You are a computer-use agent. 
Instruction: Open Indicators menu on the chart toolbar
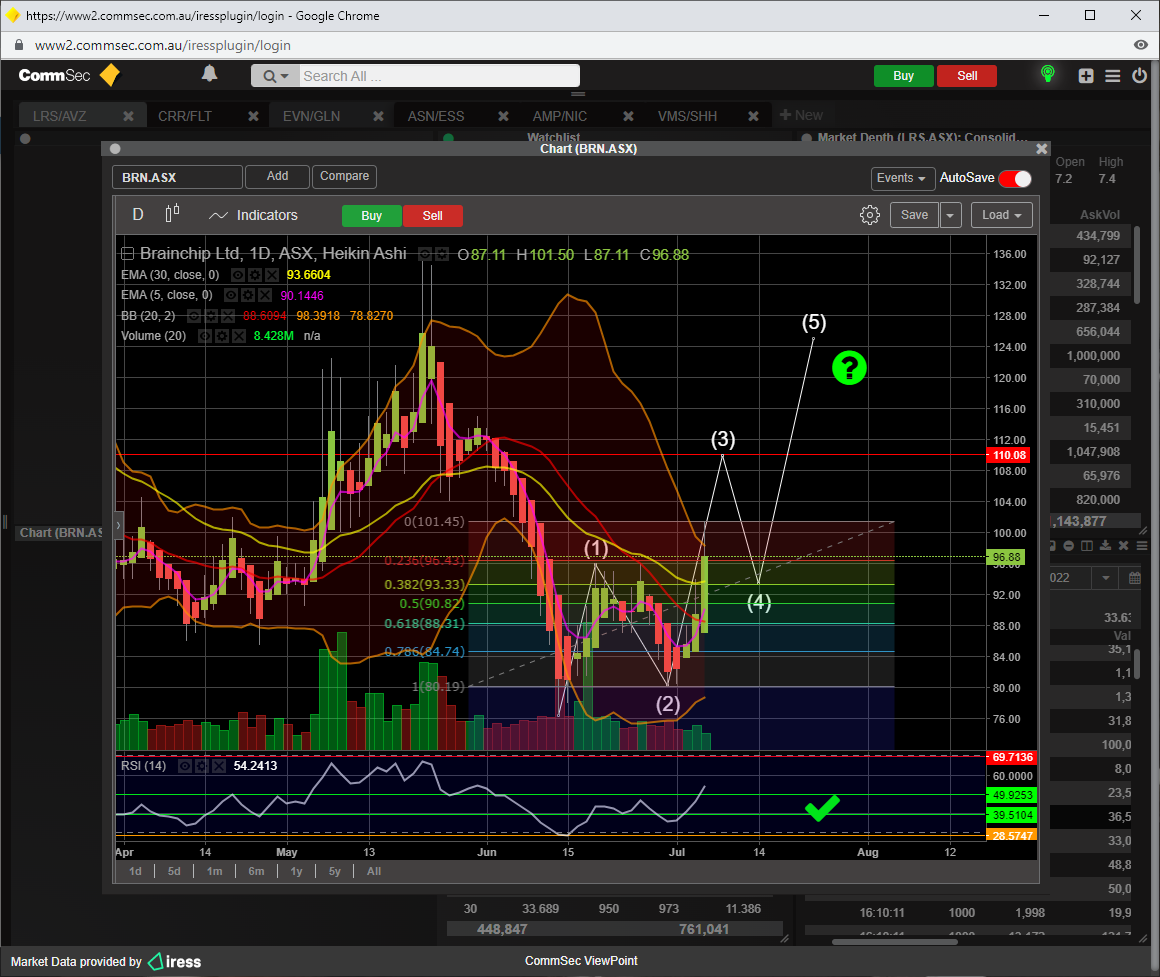click(x=253, y=215)
